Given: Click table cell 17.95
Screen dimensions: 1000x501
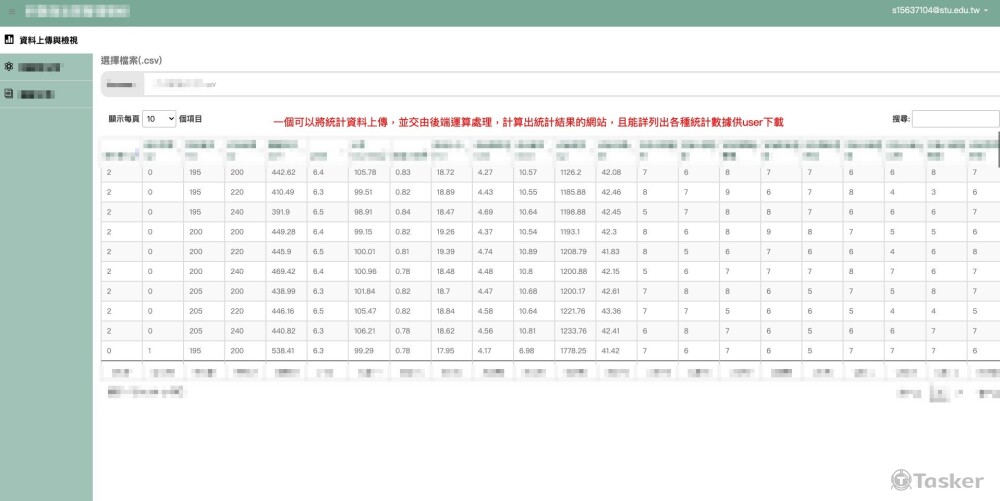Looking at the screenshot, I should pos(452,351).
